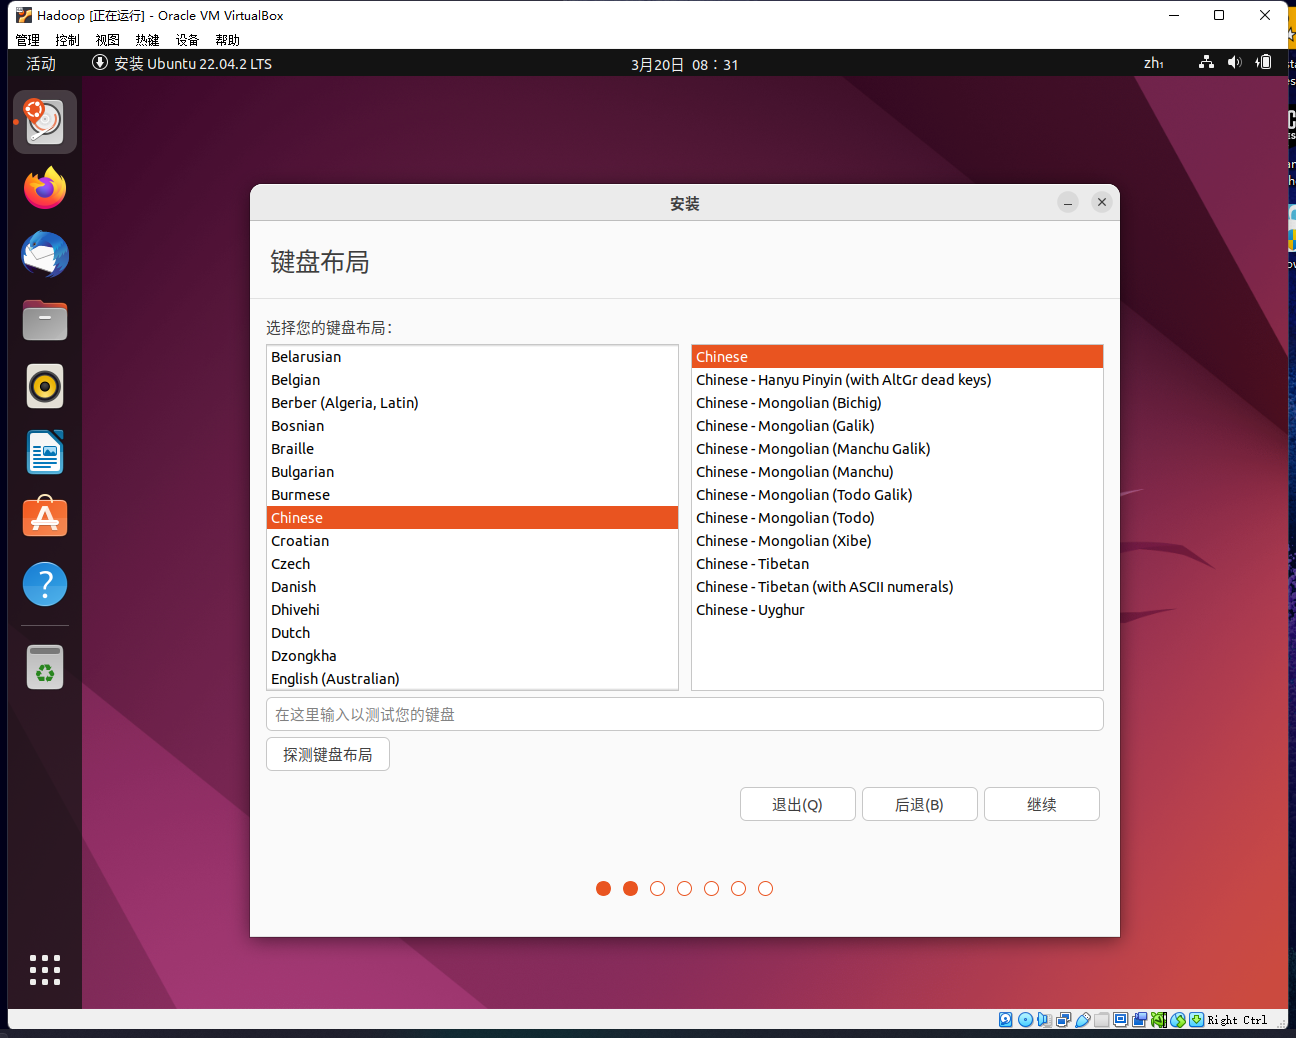Image resolution: width=1296 pixels, height=1038 pixels.
Task: Minimize the installer dialog
Action: click(x=1068, y=202)
